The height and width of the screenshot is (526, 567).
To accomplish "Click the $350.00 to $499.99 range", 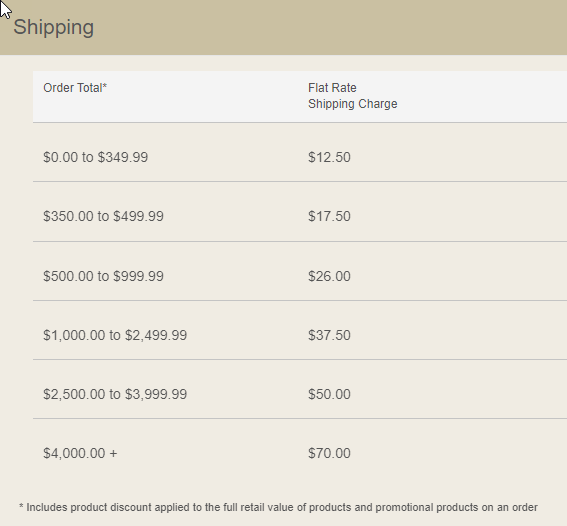I will click(x=103, y=216).
